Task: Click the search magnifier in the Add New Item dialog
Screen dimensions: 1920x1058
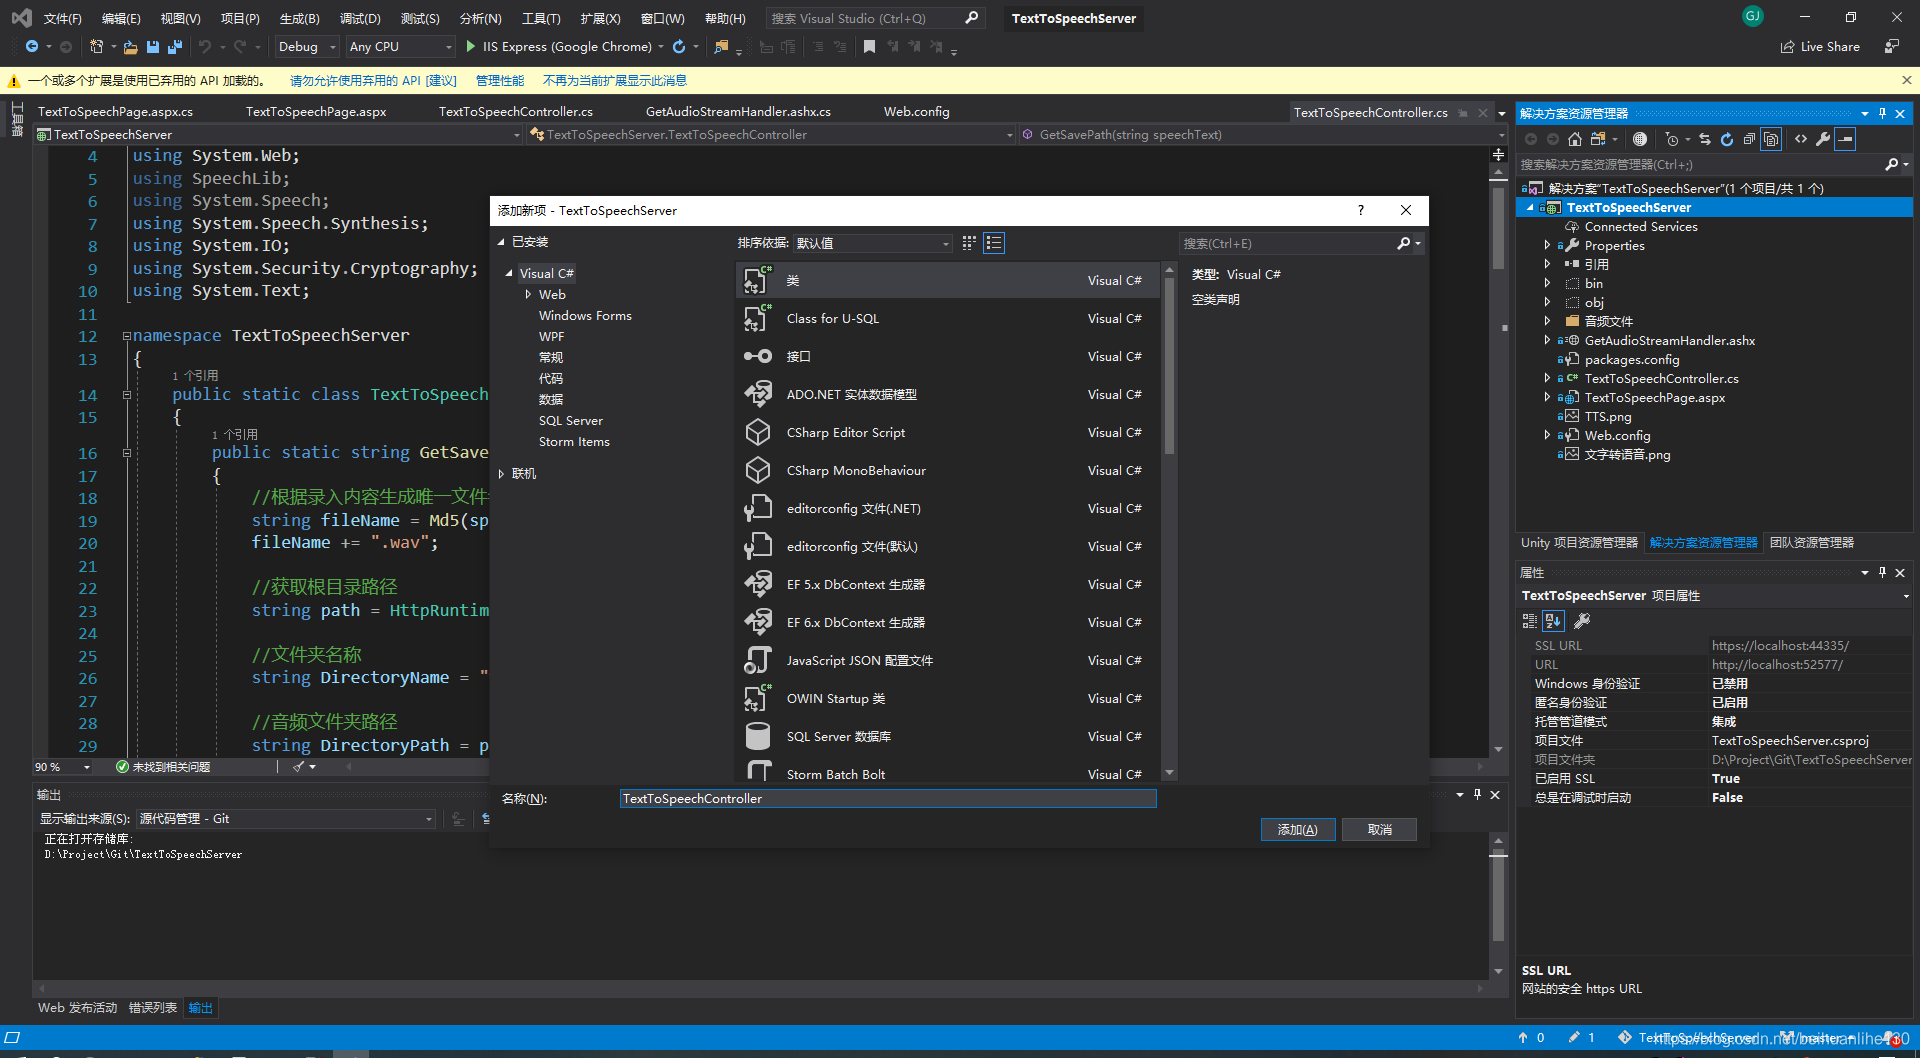Action: (1404, 243)
